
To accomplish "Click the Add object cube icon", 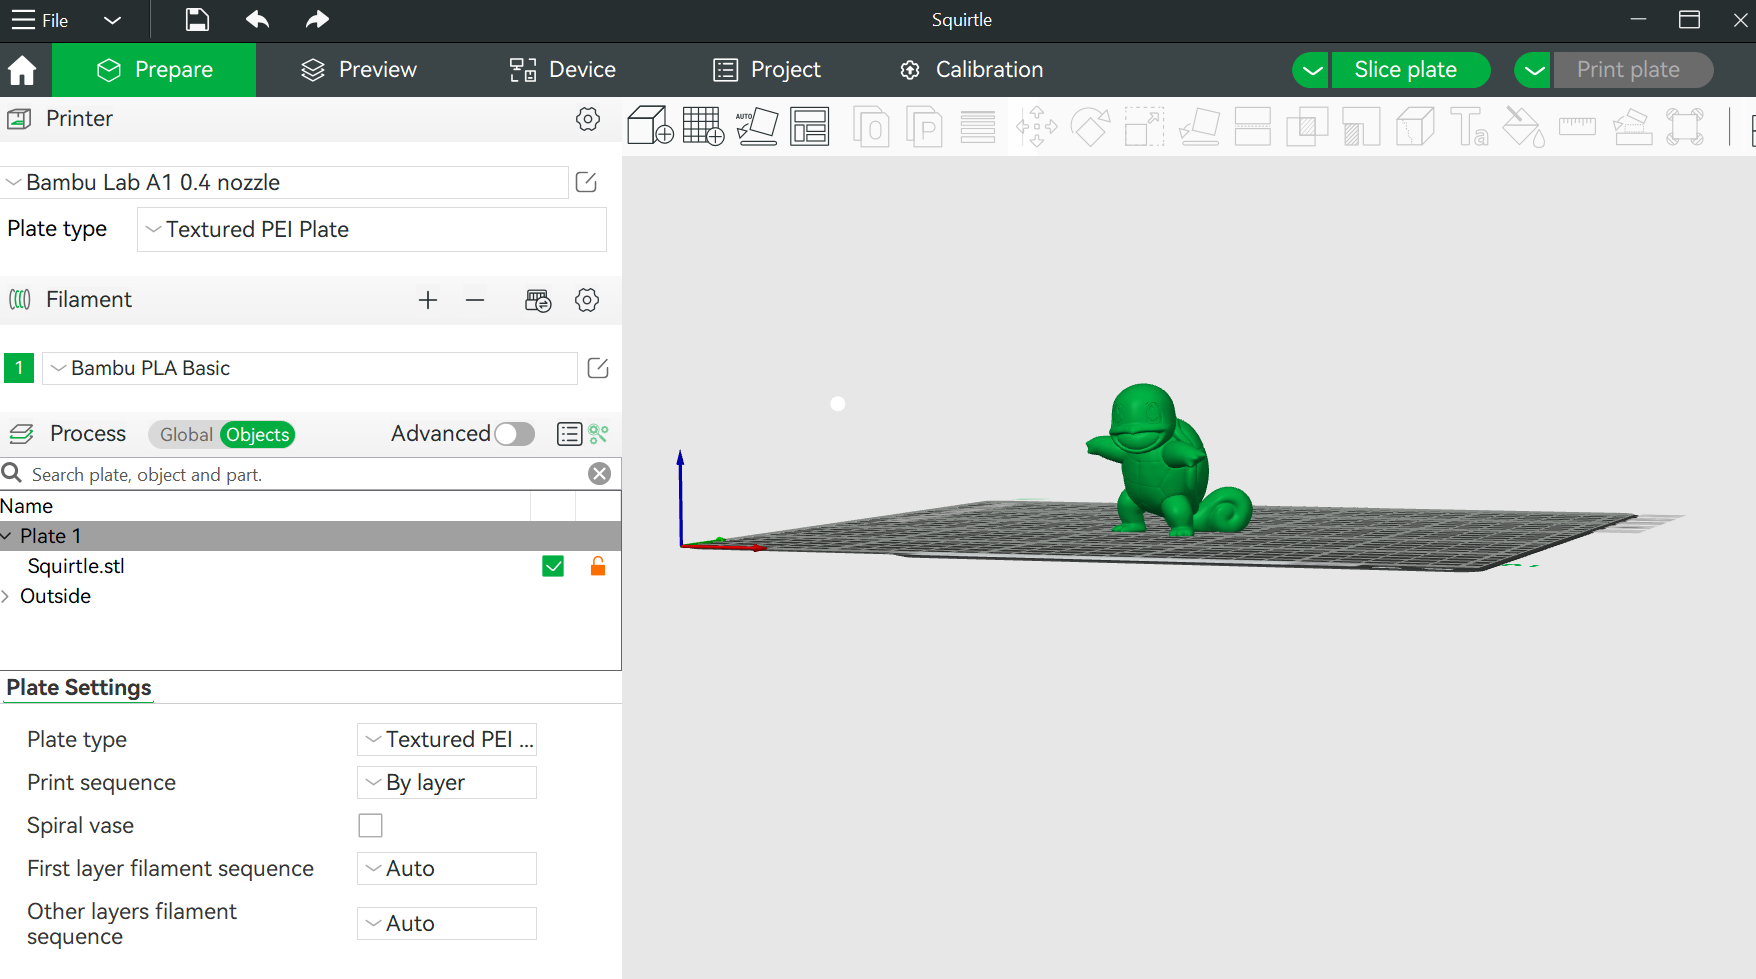I will tap(650, 126).
